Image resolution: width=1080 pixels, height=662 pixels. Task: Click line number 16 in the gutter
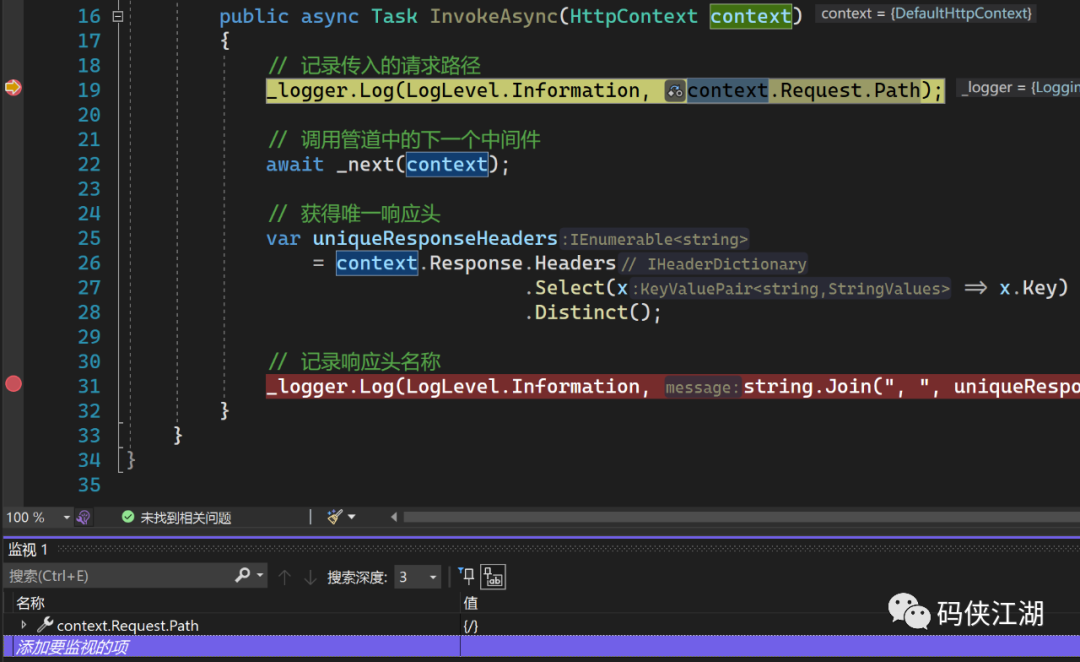pos(89,16)
